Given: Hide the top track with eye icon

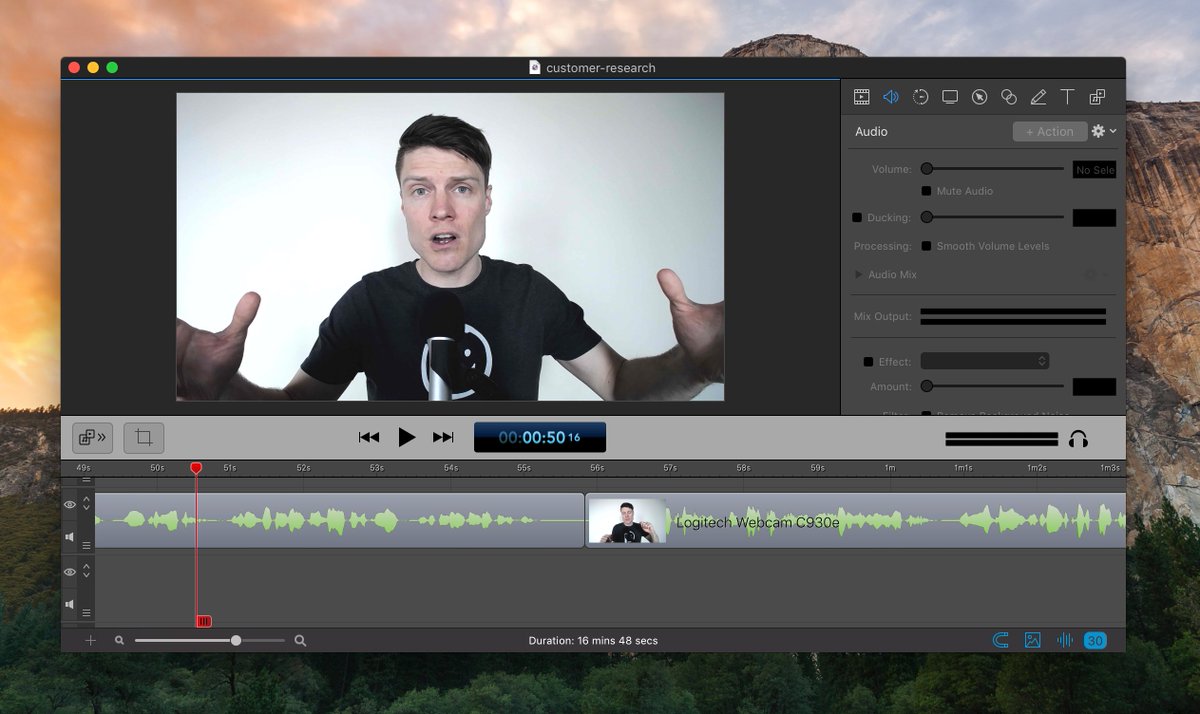Looking at the screenshot, I should 70,505.
